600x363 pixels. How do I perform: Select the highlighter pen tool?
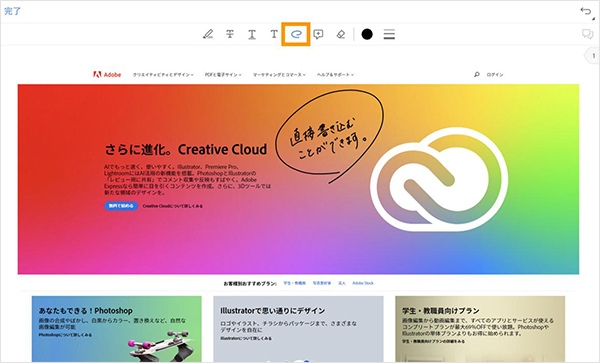pos(208,34)
